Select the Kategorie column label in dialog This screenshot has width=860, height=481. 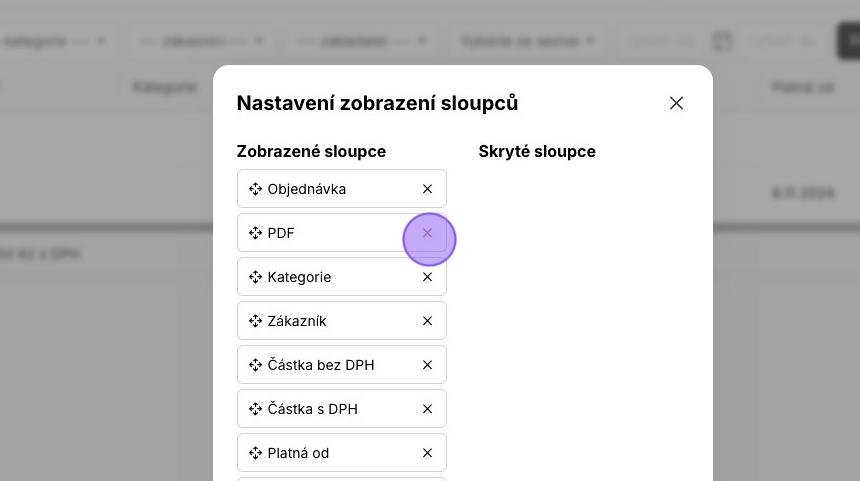[299, 278]
